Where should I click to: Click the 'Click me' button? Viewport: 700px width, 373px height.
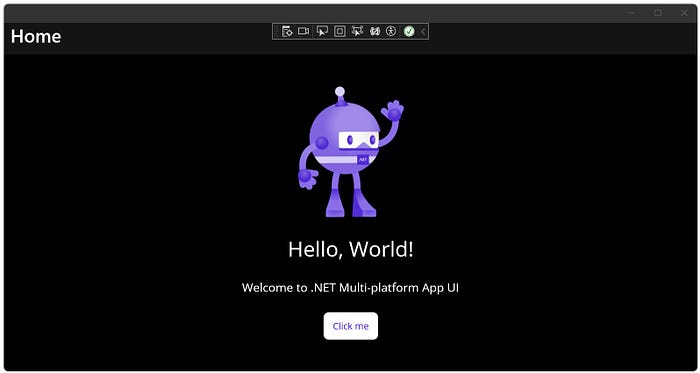pyautogui.click(x=351, y=326)
